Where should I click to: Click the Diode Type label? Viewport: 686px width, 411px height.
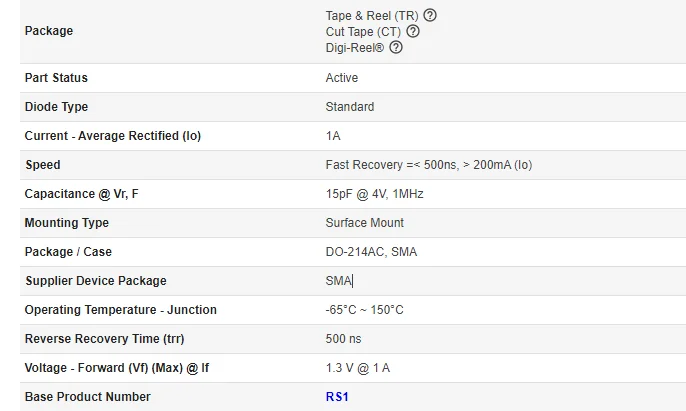pyautogui.click(x=56, y=107)
